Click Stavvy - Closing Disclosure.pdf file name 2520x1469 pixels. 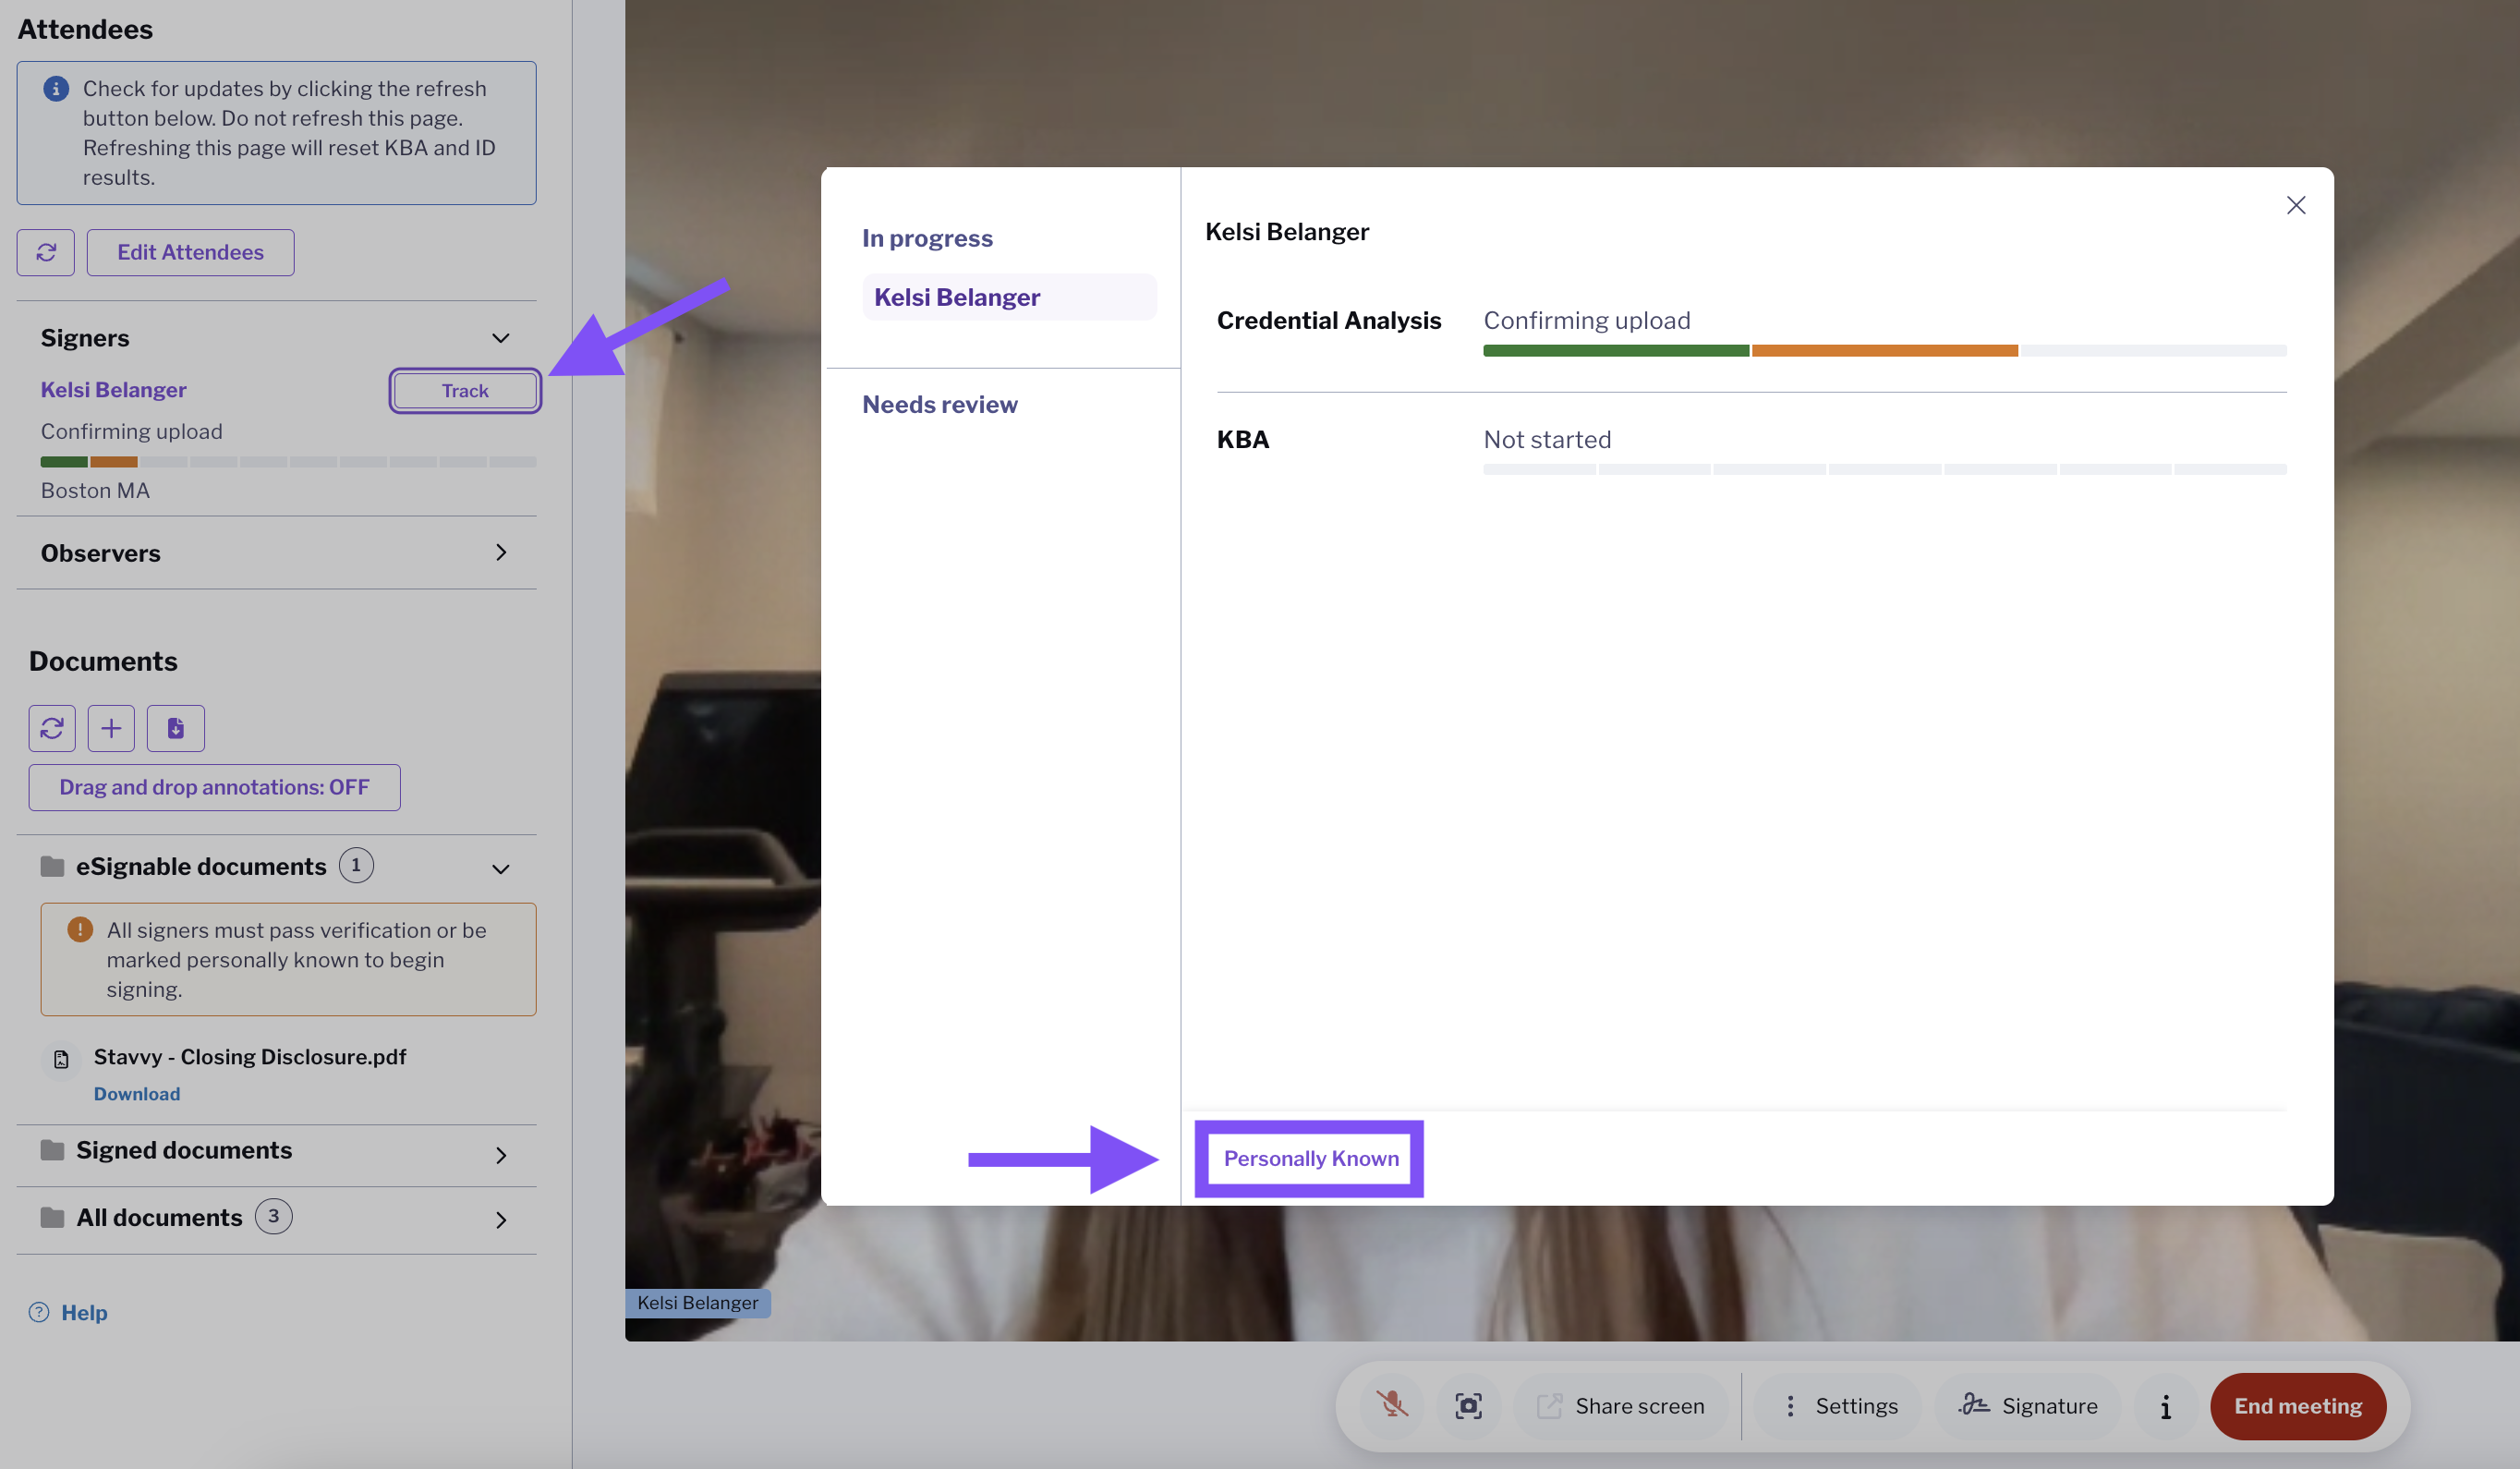pos(249,1057)
